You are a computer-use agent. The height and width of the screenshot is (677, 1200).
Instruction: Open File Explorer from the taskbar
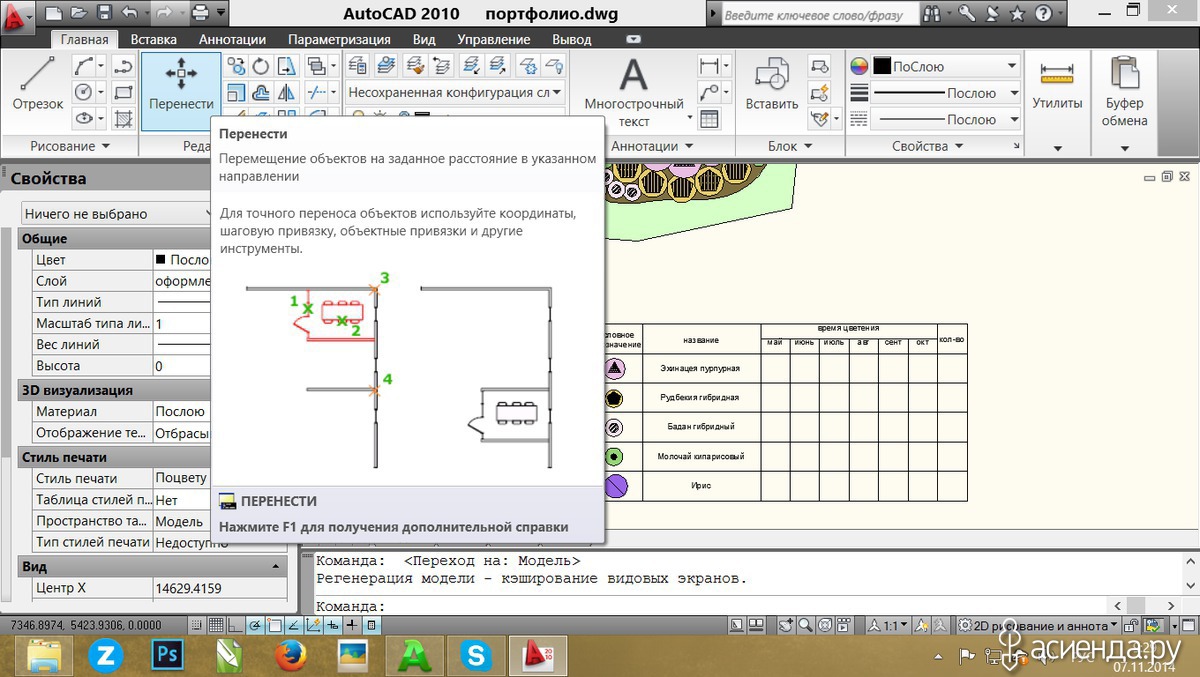coord(44,655)
